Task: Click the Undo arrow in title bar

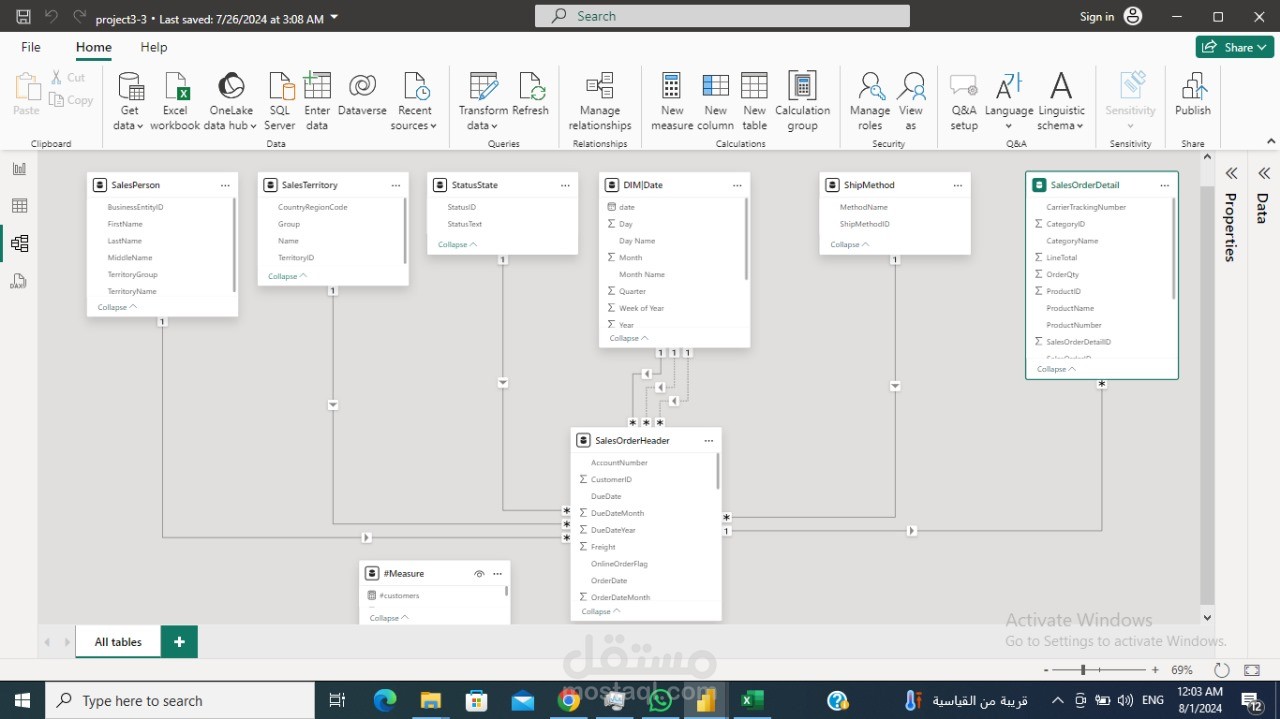Action: point(52,17)
